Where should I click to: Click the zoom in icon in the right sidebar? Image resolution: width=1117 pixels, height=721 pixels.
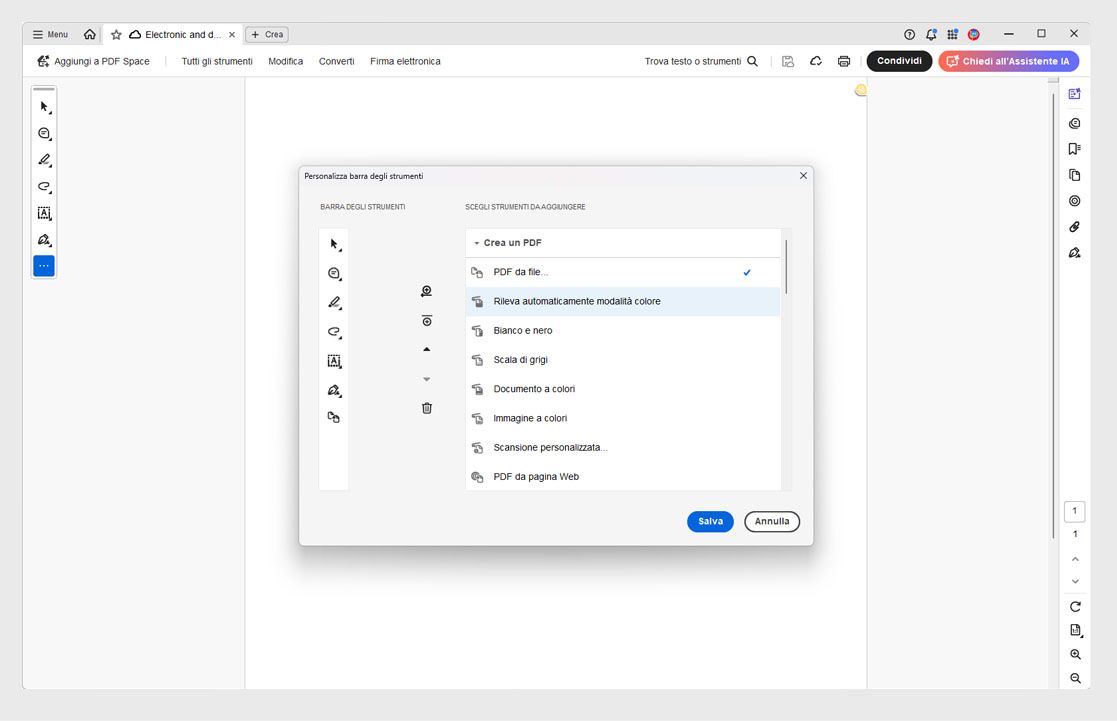1074,654
